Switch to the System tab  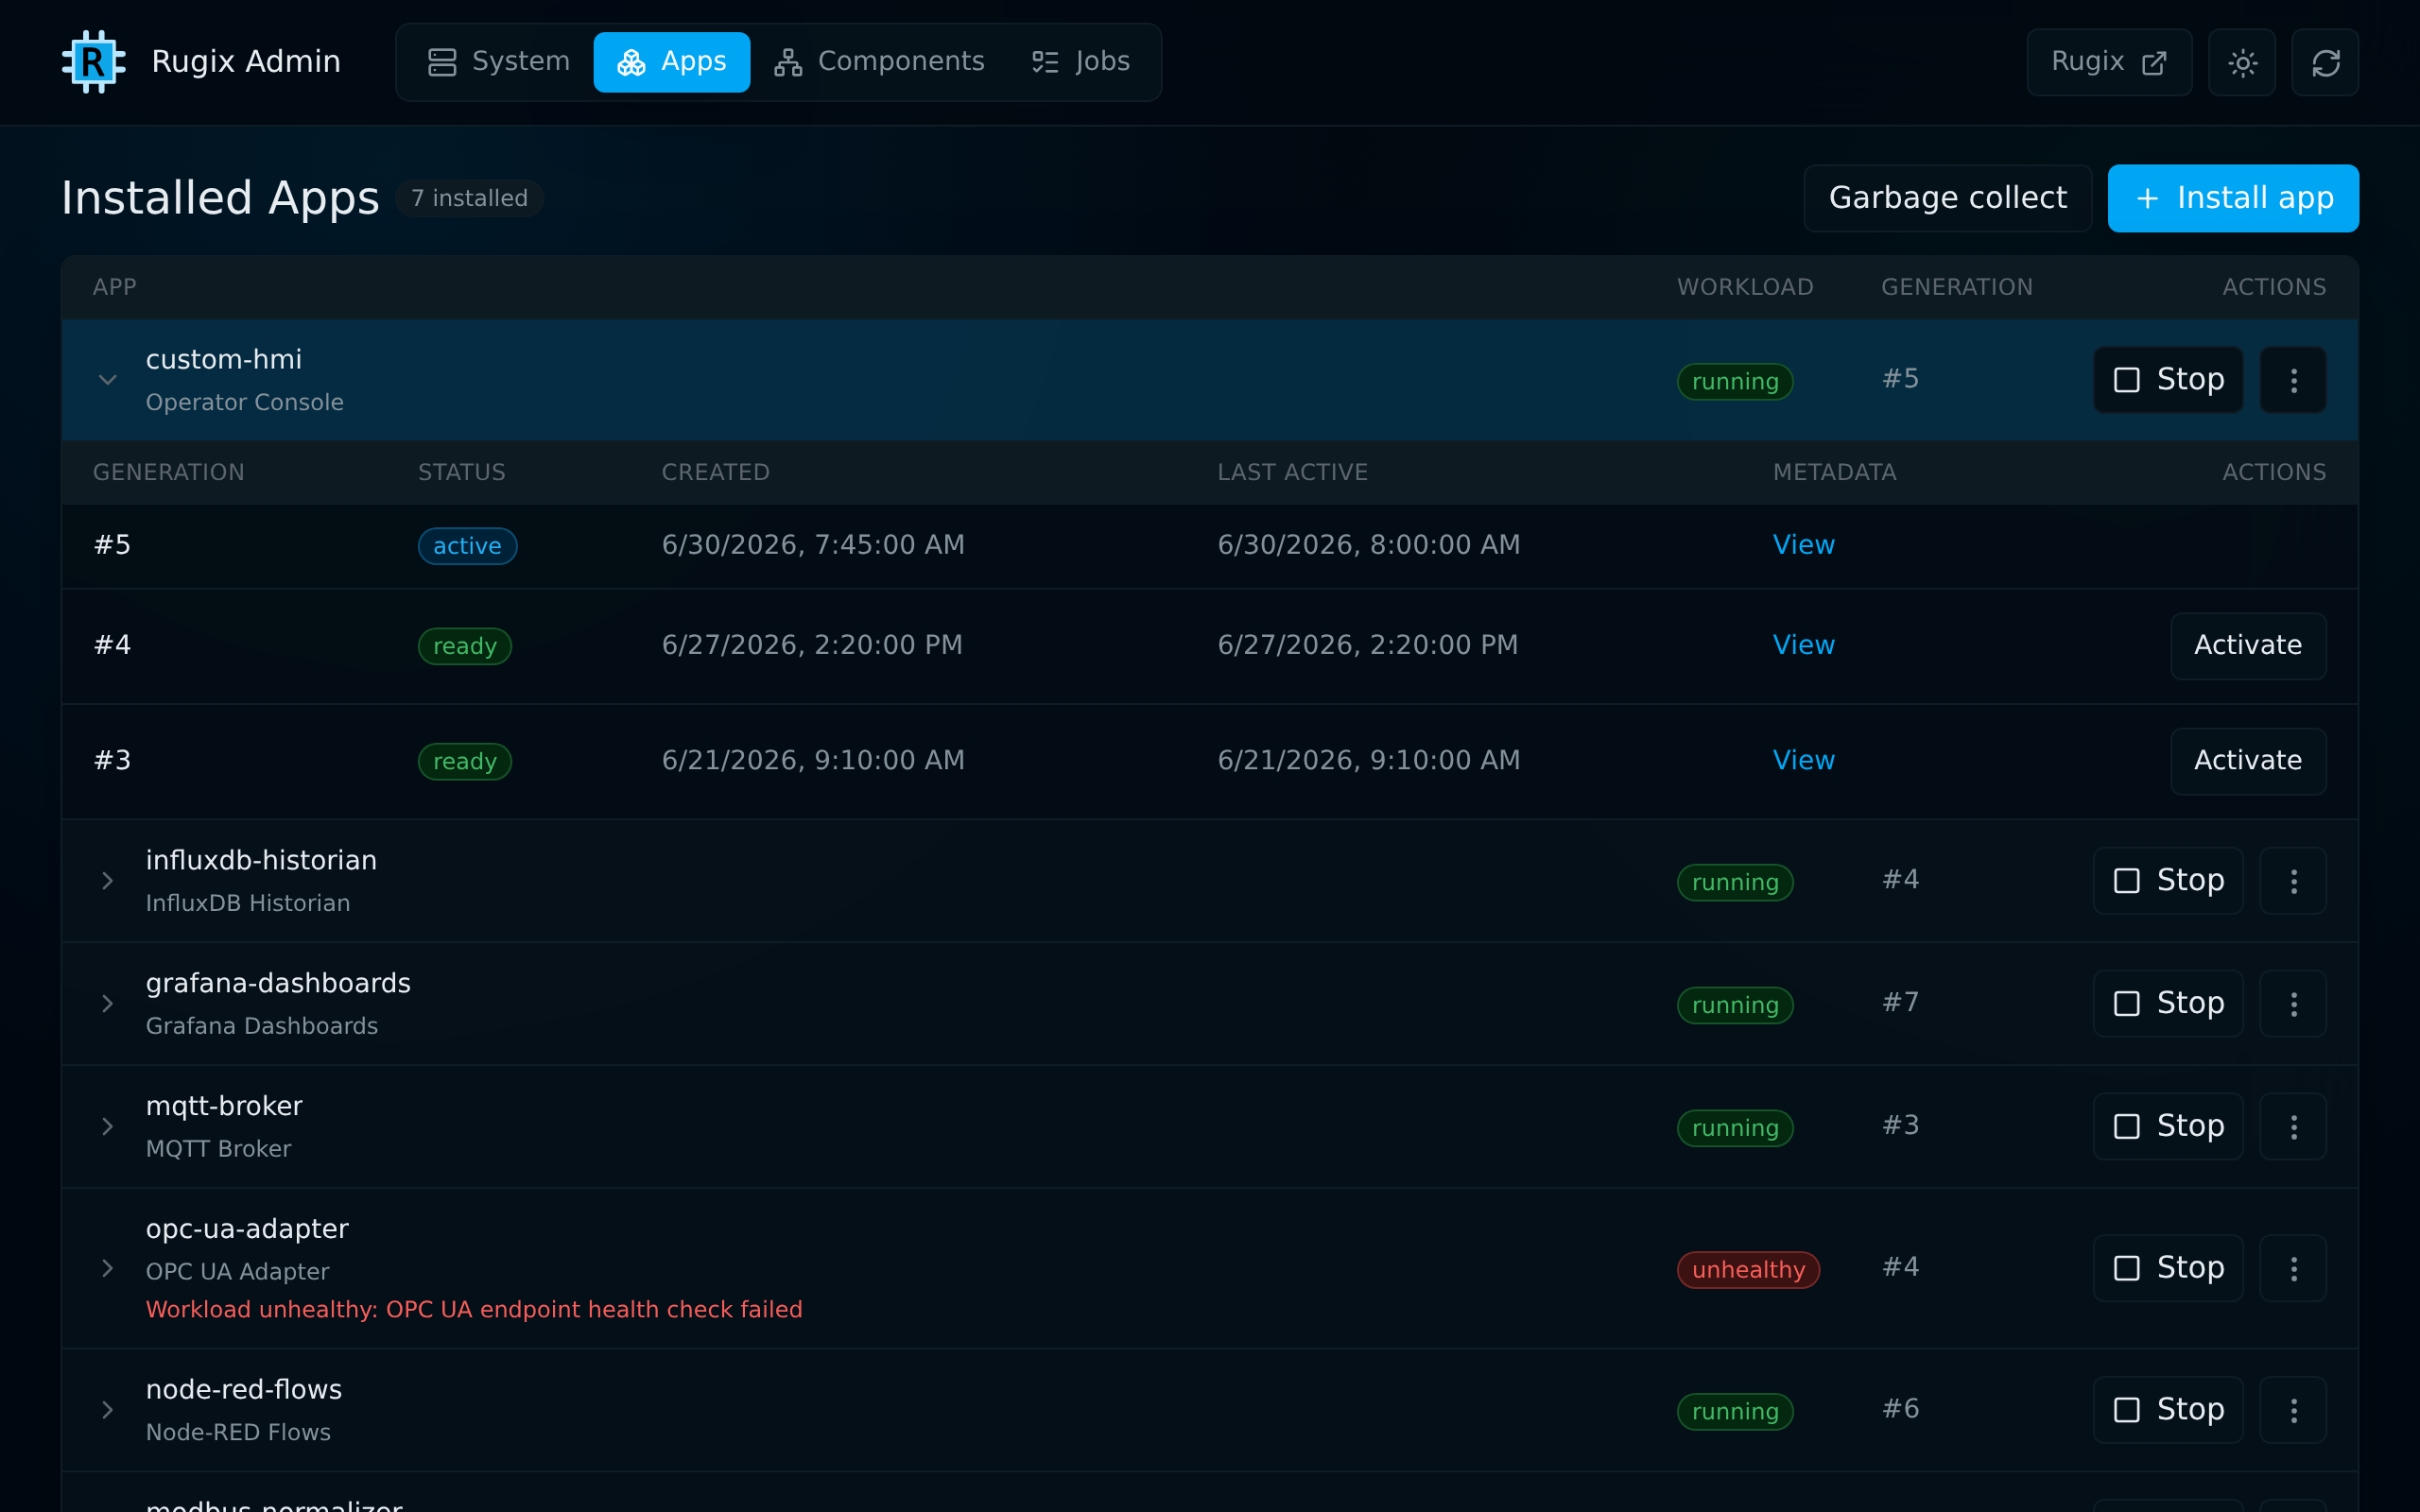coord(498,62)
